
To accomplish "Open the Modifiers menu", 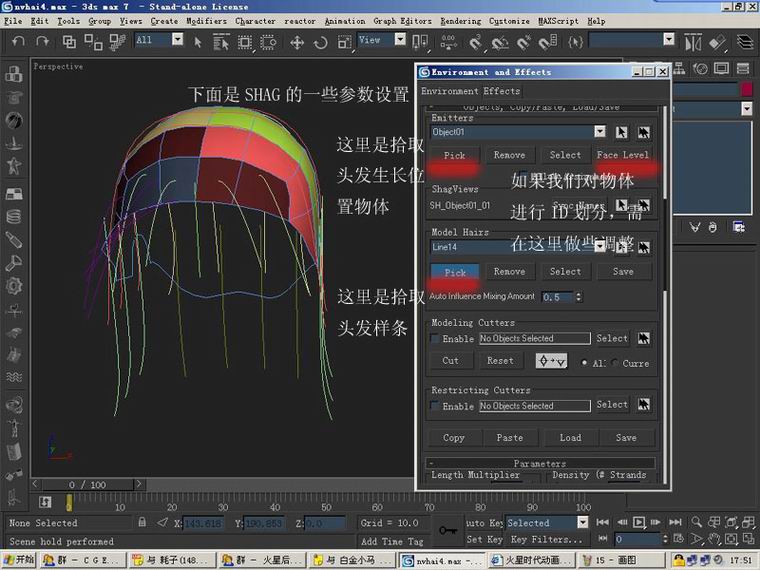I will [x=206, y=21].
